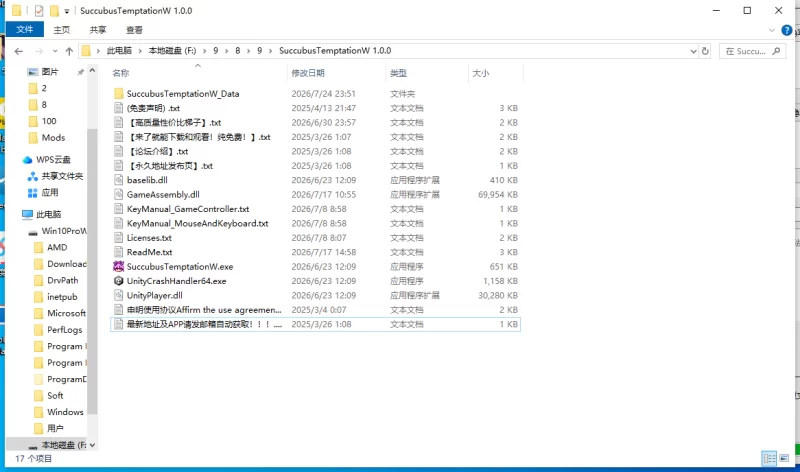Viewport: 800px width, 472px height.
Task: Select 应用 in the sidebar
Action: [50, 192]
